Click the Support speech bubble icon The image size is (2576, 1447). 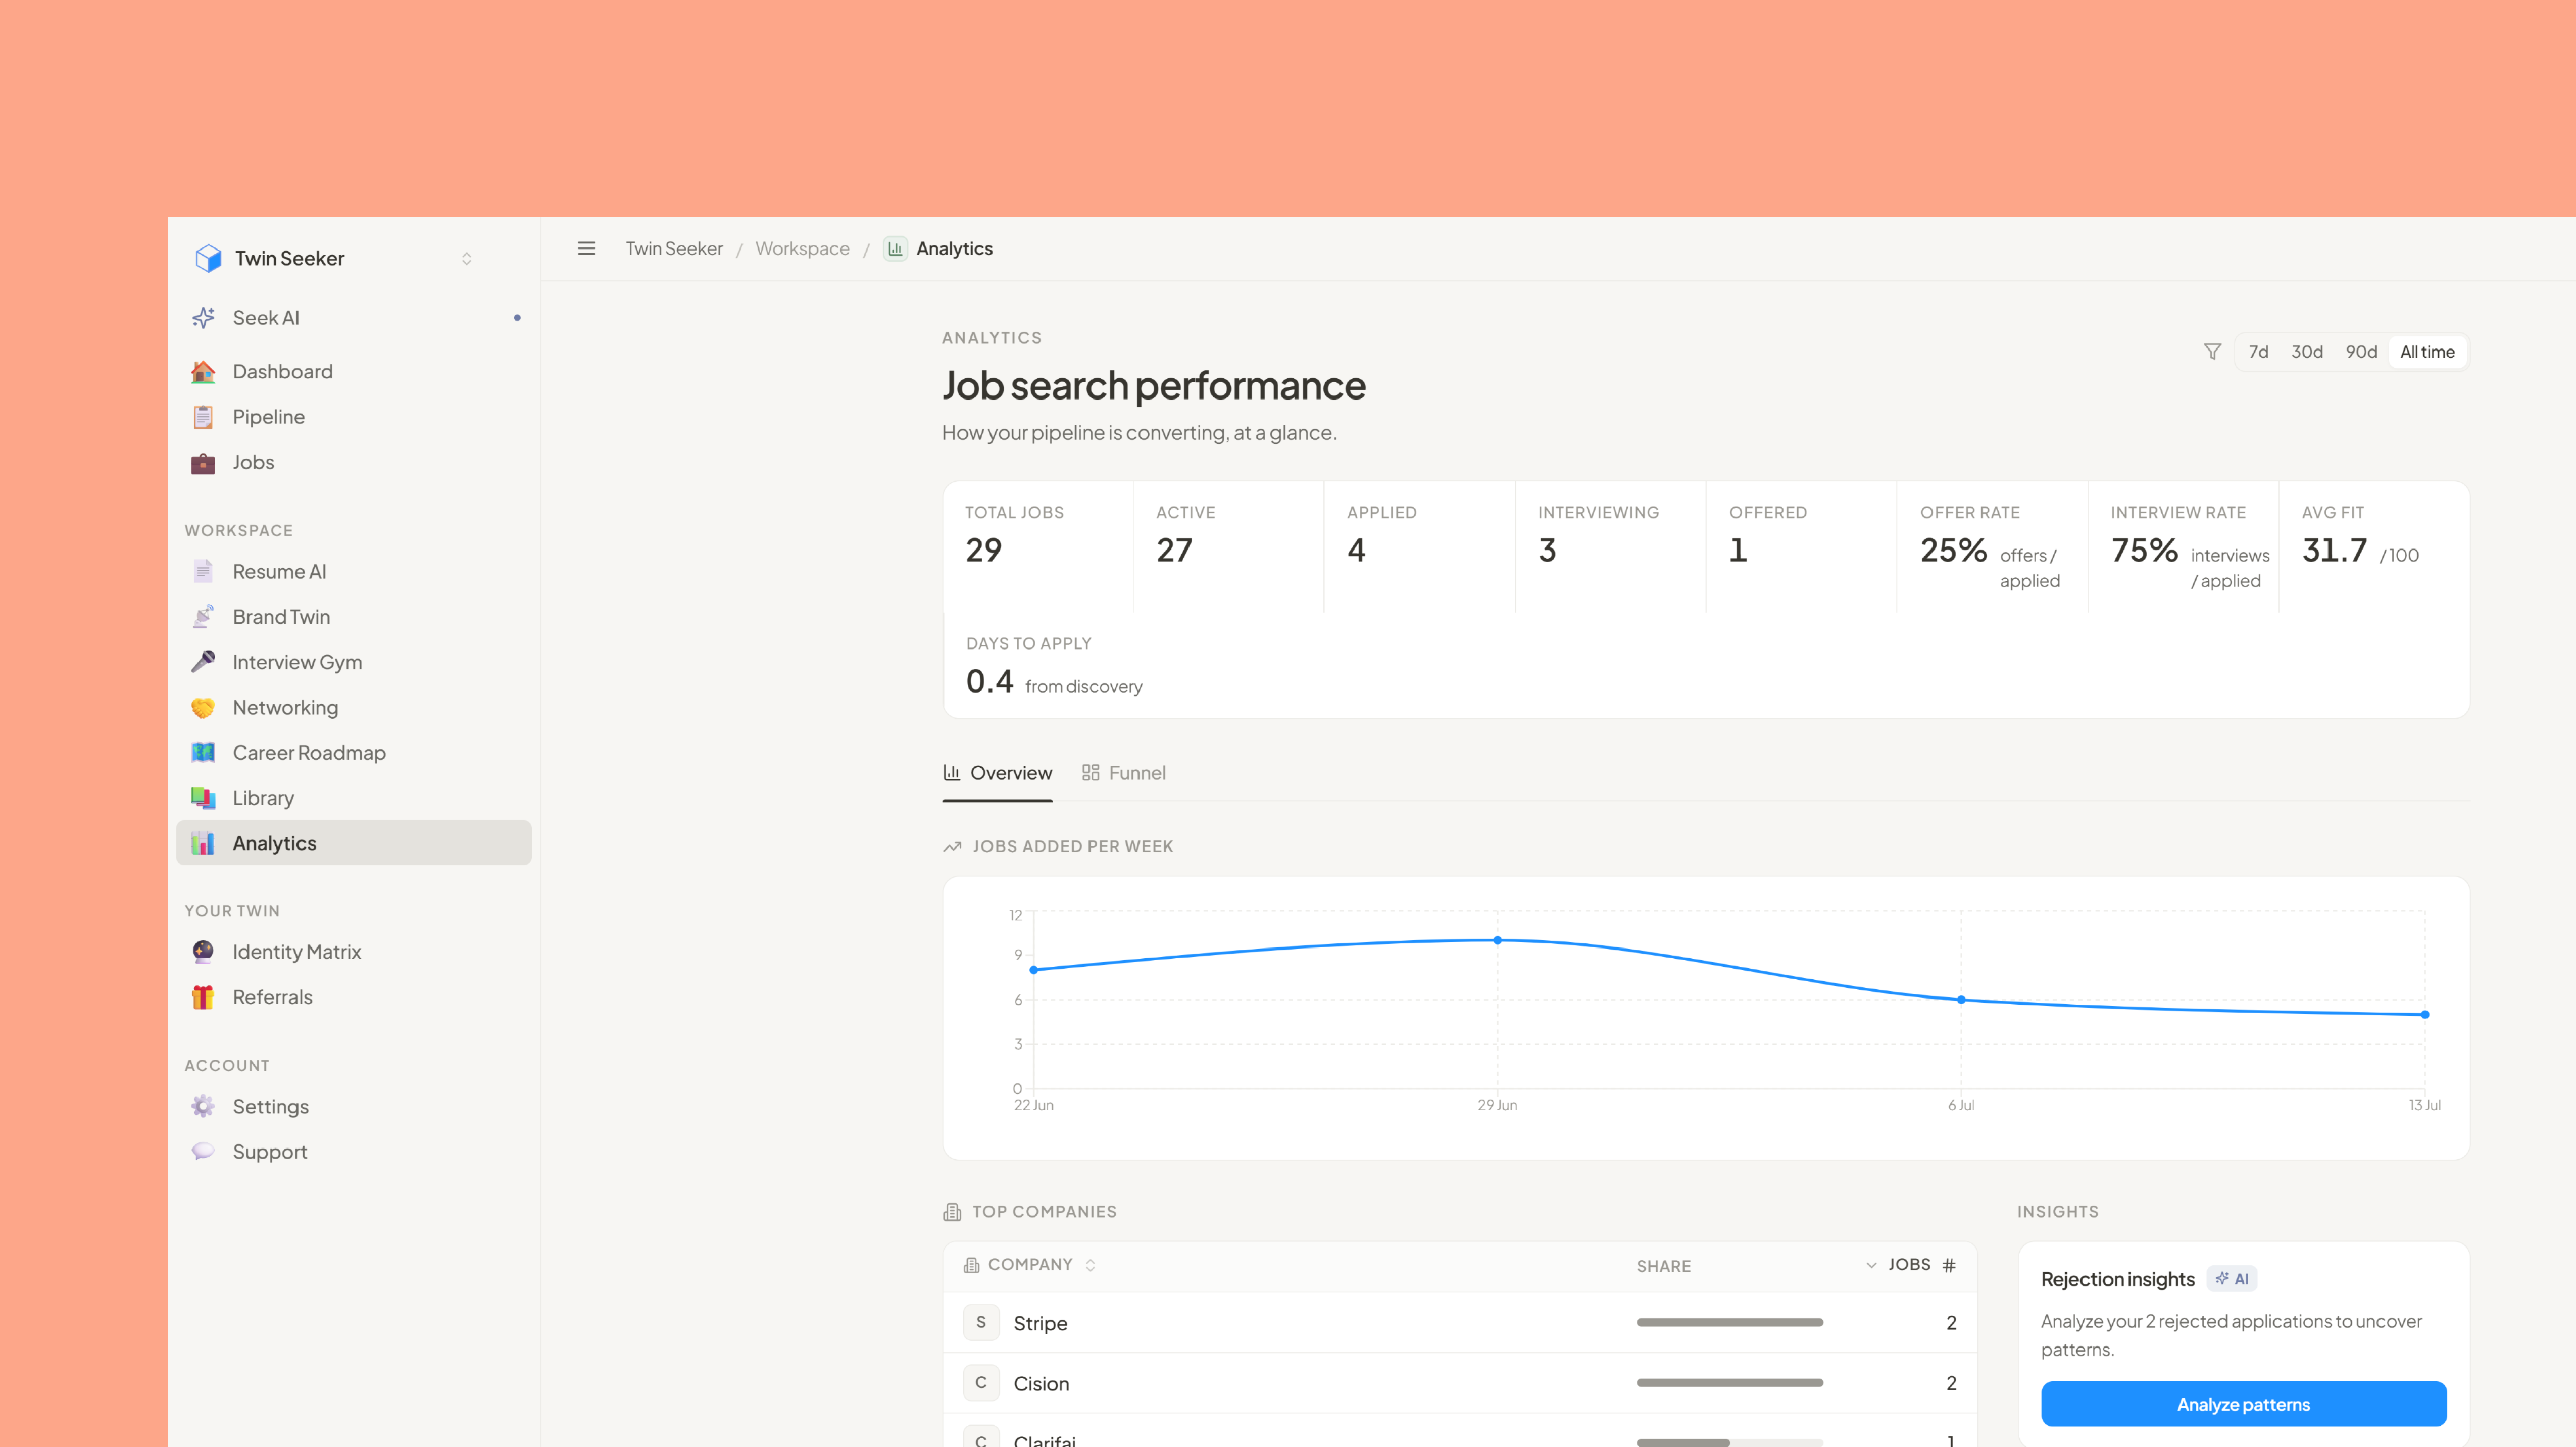(x=203, y=1152)
